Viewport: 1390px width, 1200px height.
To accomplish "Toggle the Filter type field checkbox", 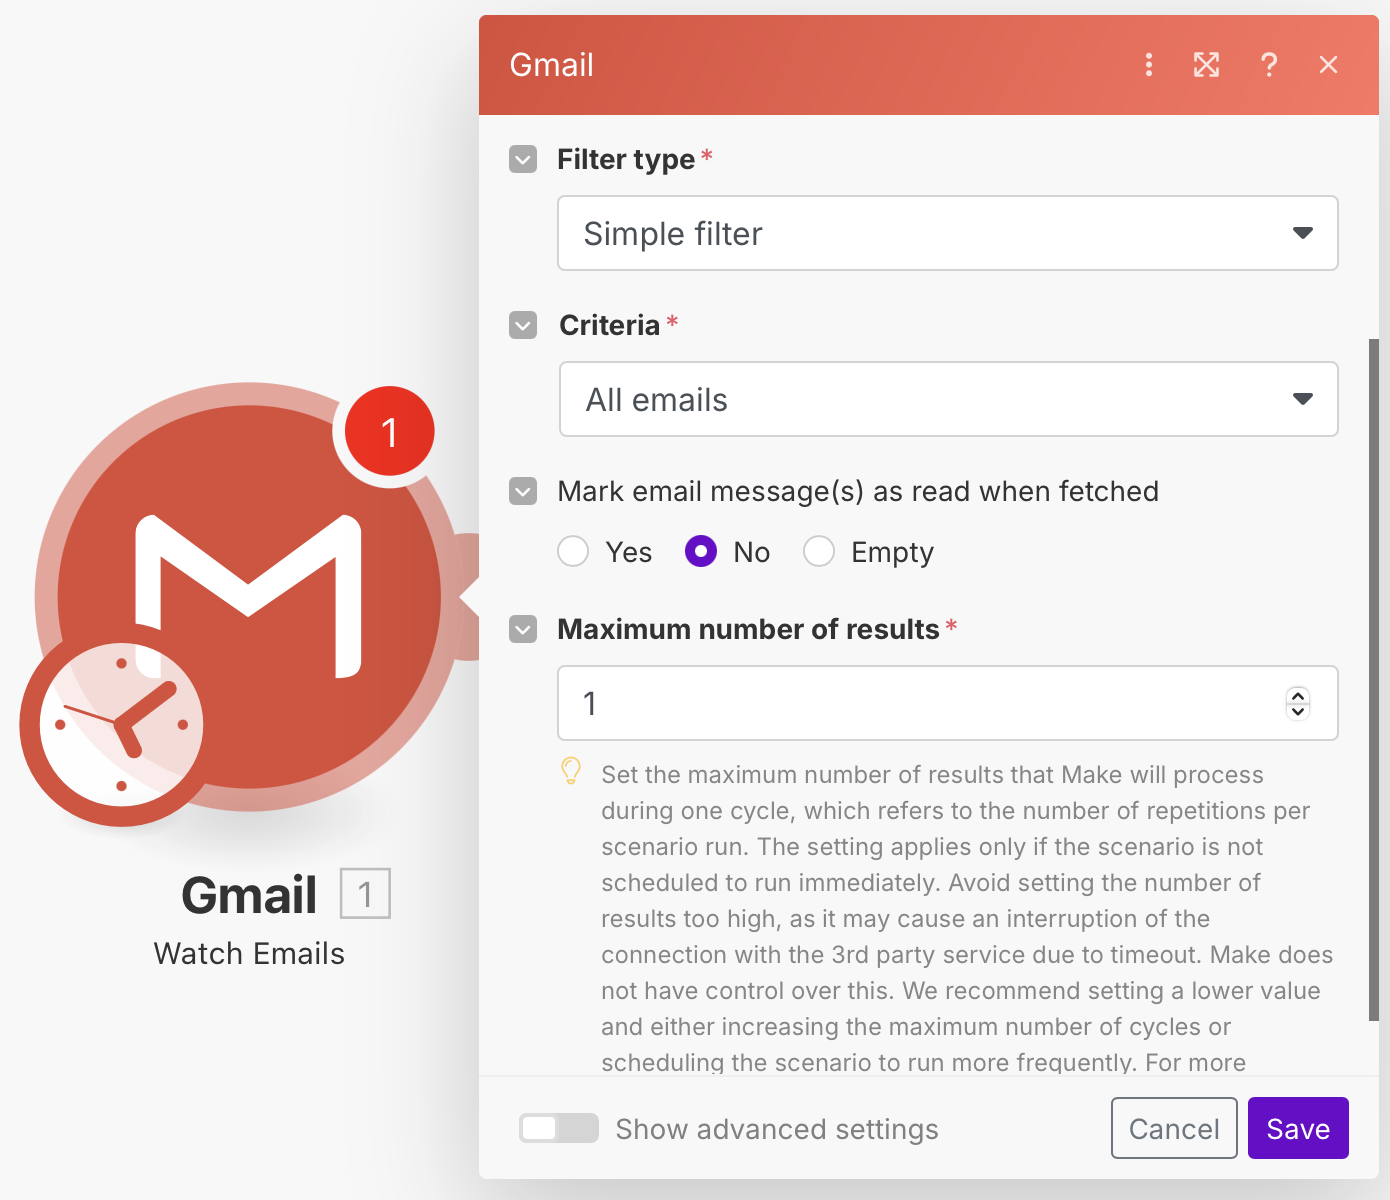I will [523, 159].
